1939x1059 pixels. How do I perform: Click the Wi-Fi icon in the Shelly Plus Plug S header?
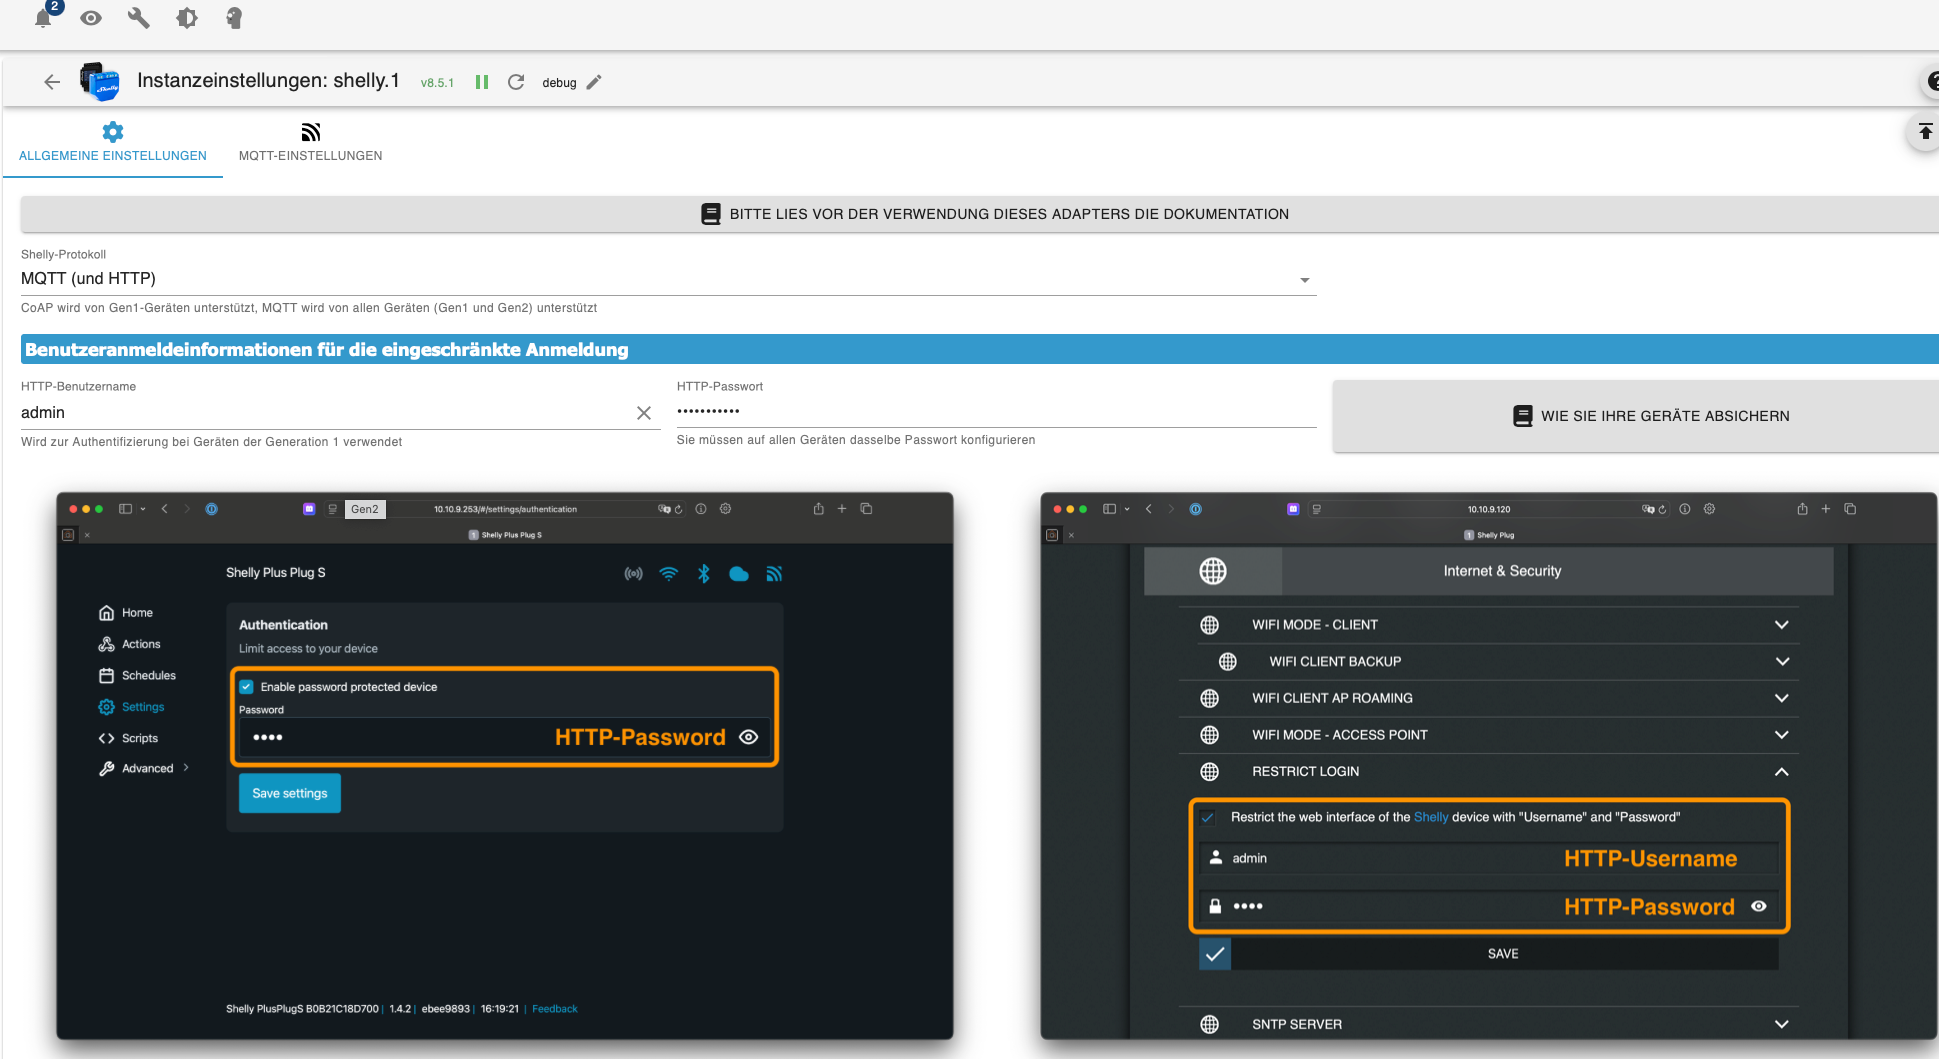click(x=669, y=574)
